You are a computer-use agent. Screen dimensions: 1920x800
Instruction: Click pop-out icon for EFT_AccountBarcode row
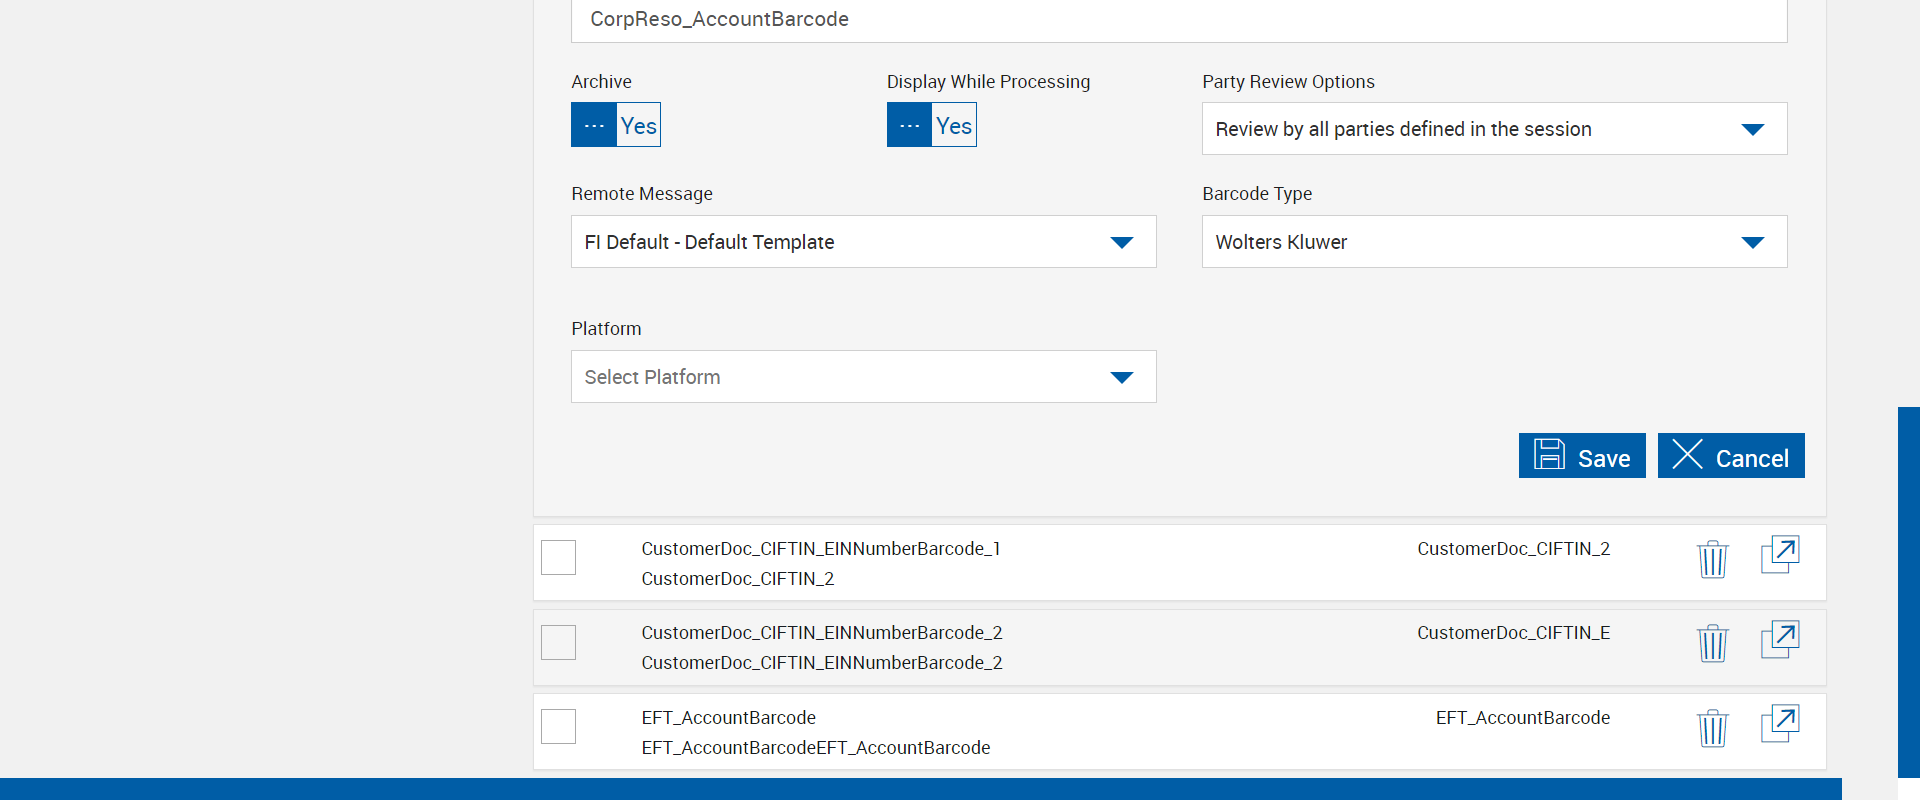click(1779, 724)
